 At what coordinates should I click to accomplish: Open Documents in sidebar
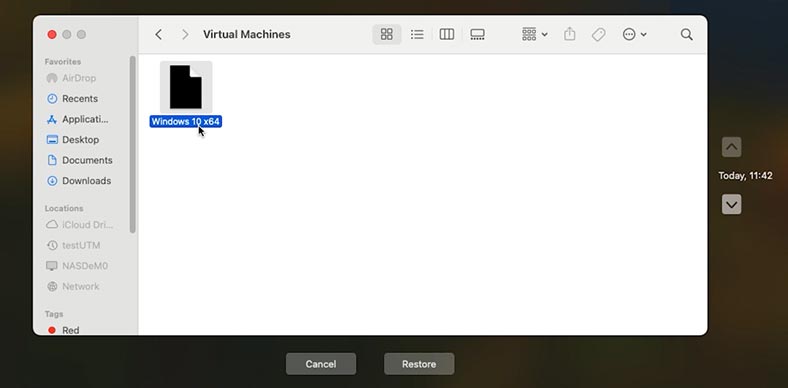80,160
